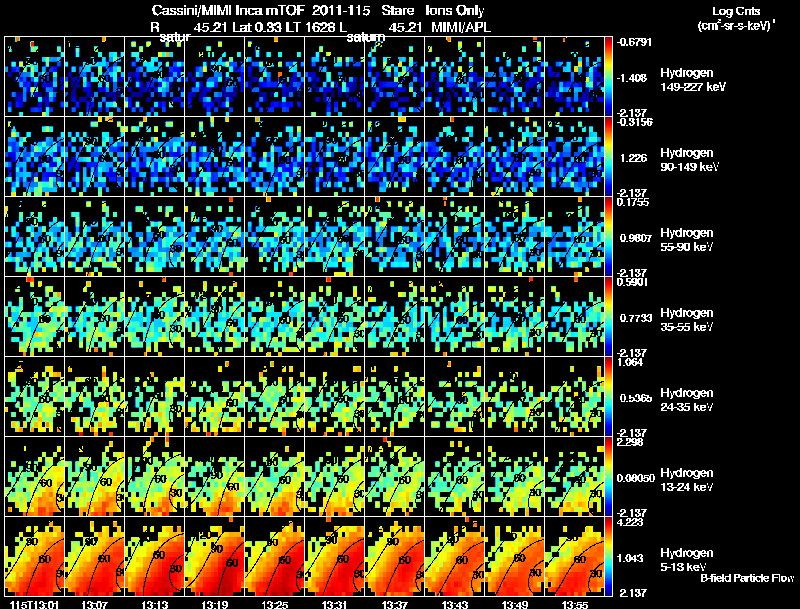Click the 'Hydrogen 90-149 keV' row label
This screenshot has height=609, width=800.
[689, 160]
